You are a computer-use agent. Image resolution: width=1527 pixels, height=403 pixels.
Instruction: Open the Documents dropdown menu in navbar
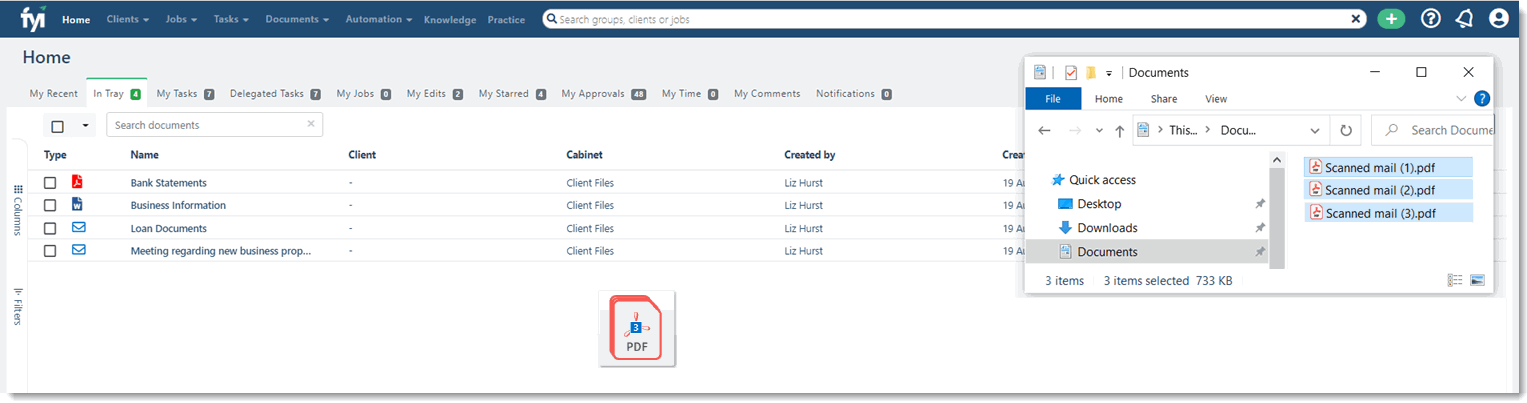pos(297,19)
